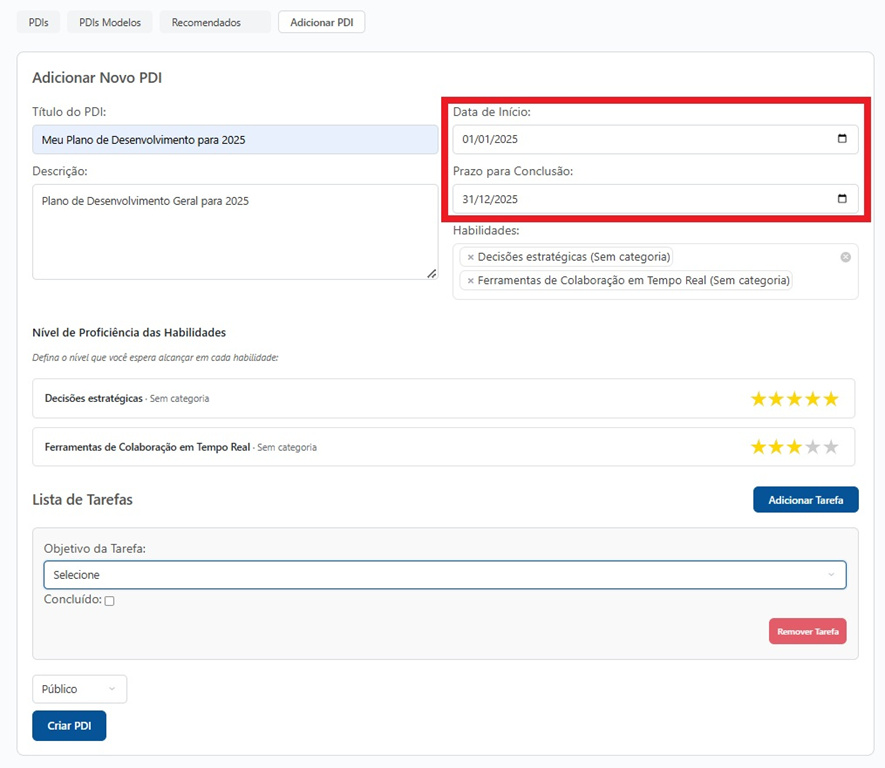The image size is (885, 768).
Task: Open calendar picker for Data de Início
Action: (842, 139)
